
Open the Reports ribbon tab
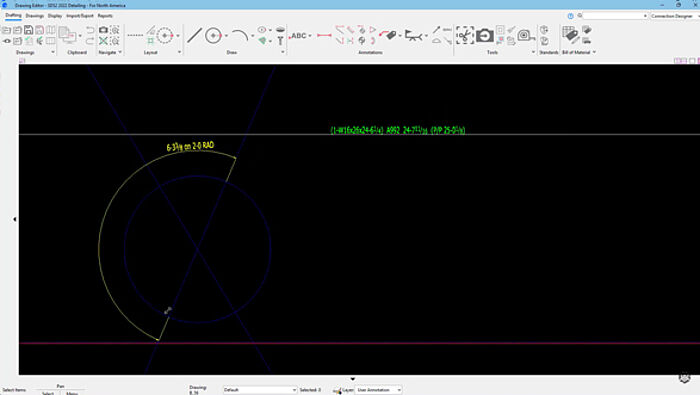tap(105, 16)
